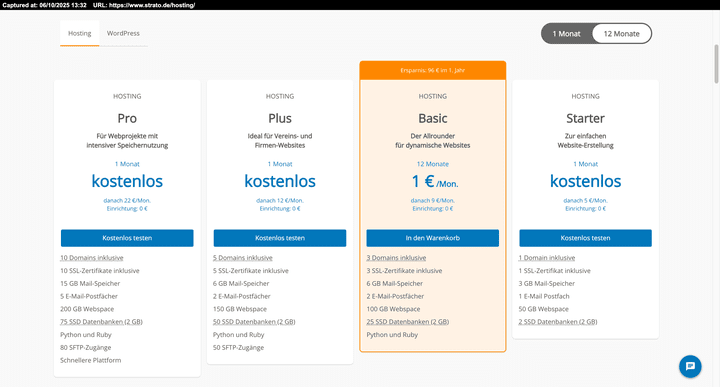Click 50 GB Webspace
This screenshot has width=720, height=387.
coord(544,309)
